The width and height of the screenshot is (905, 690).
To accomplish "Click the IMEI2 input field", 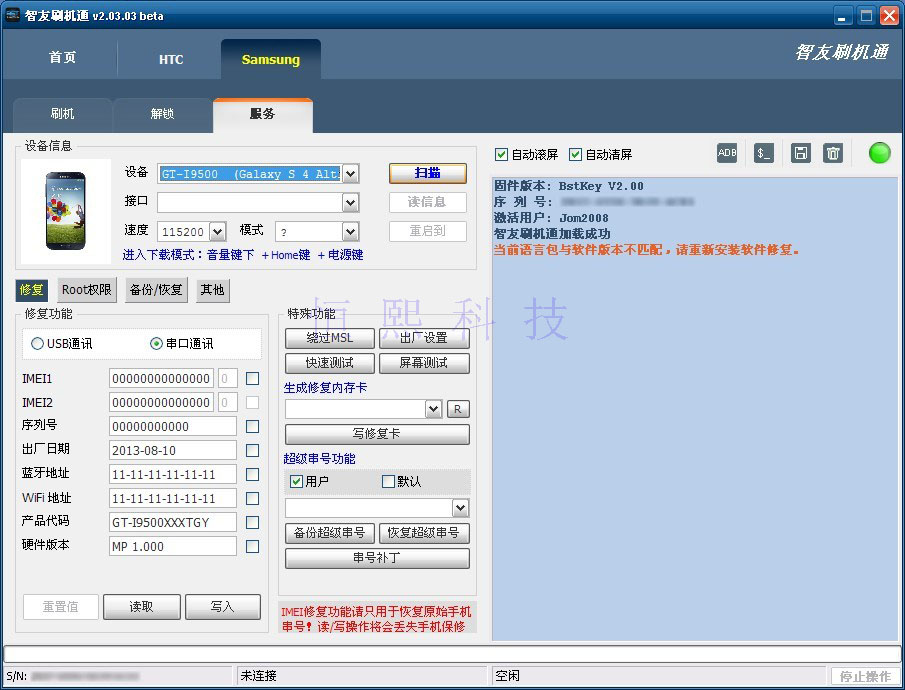I will [x=161, y=402].
